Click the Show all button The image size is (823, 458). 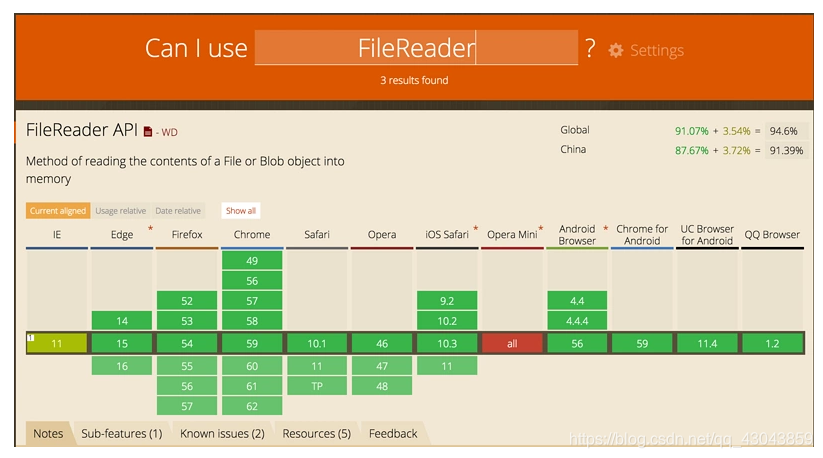pyautogui.click(x=241, y=211)
